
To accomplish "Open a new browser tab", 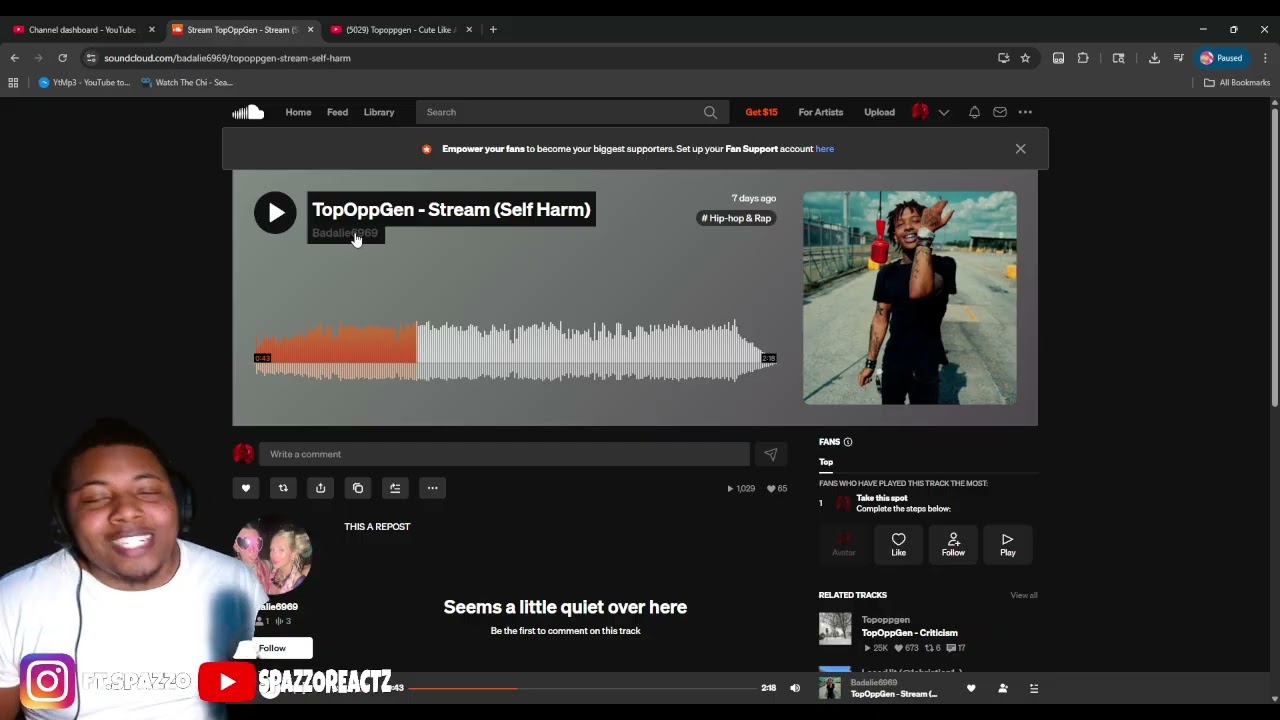I will pos(493,30).
